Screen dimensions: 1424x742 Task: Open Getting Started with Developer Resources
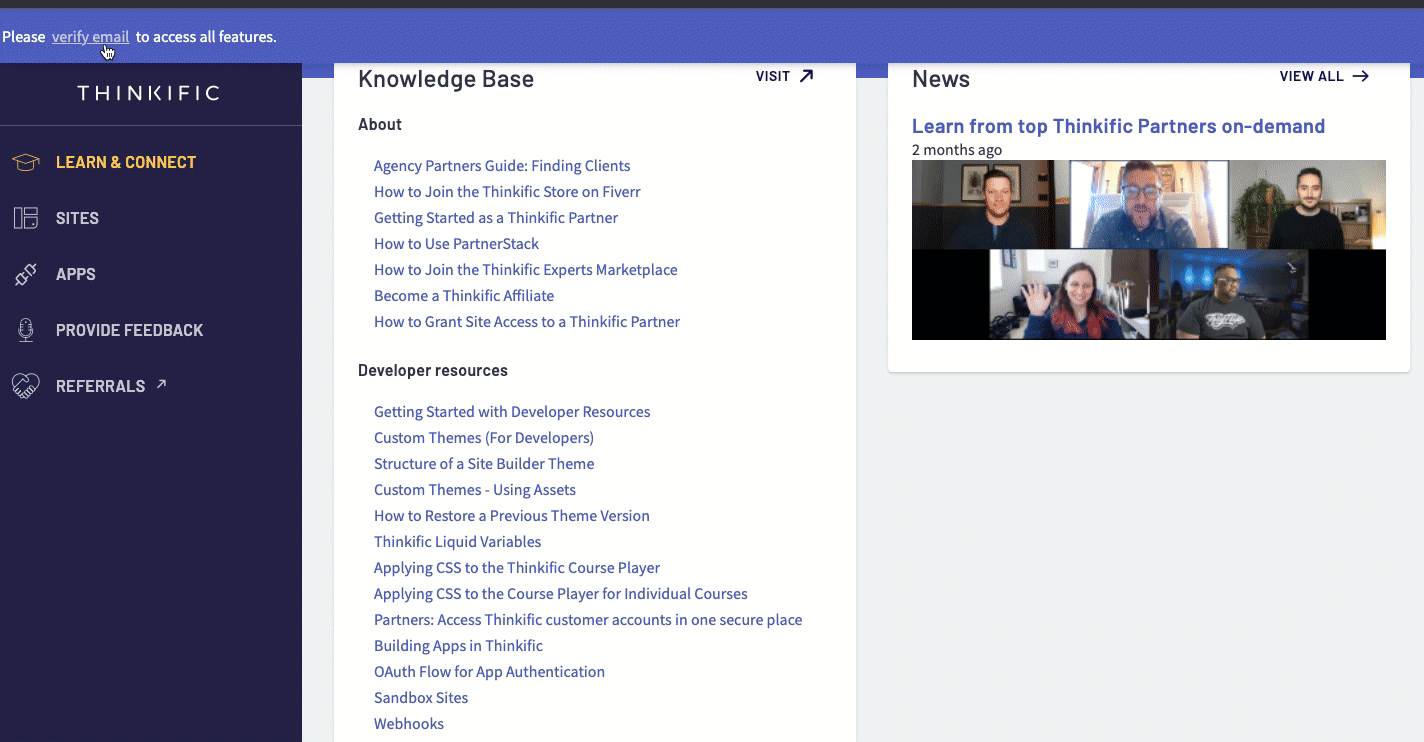click(512, 412)
